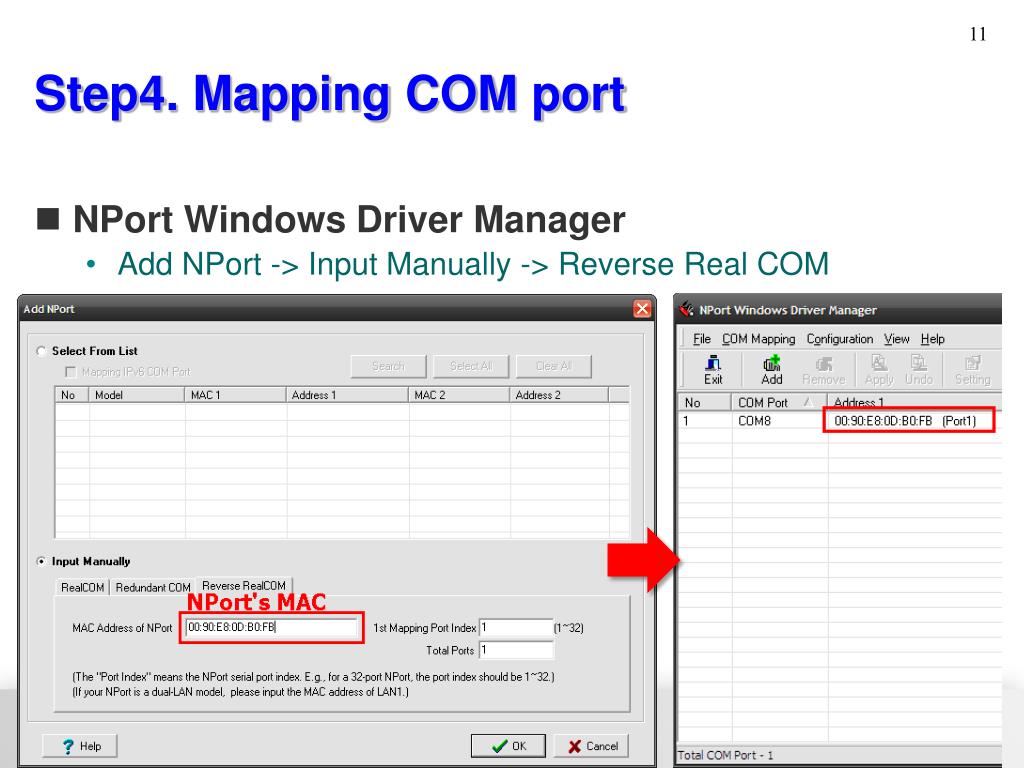The width and height of the screenshot is (1024, 768).
Task: Click the OK button
Action: tap(508, 746)
